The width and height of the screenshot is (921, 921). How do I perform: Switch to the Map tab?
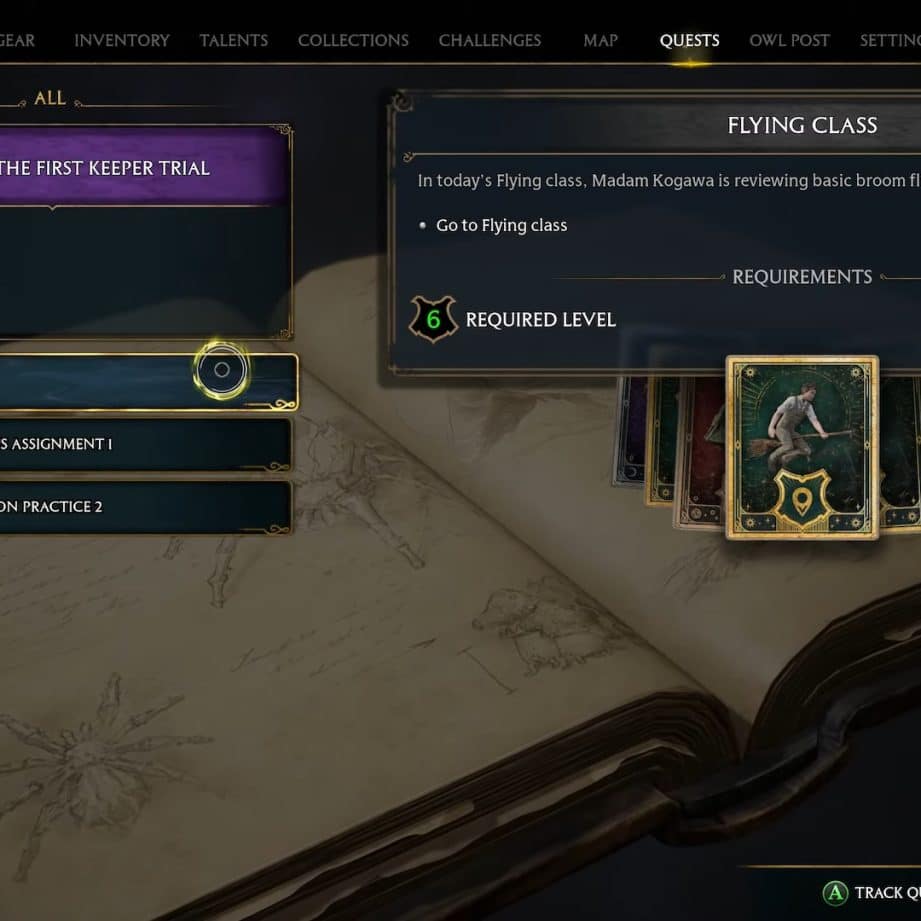600,41
